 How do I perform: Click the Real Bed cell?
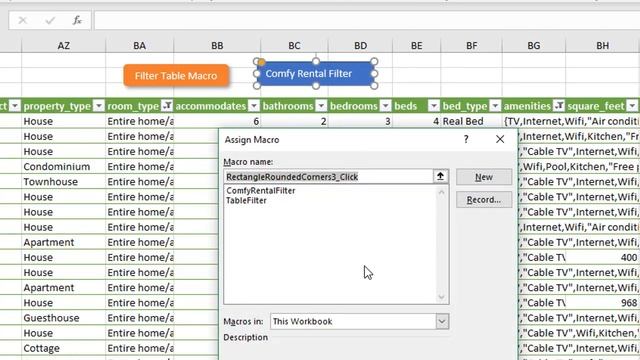[471, 121]
